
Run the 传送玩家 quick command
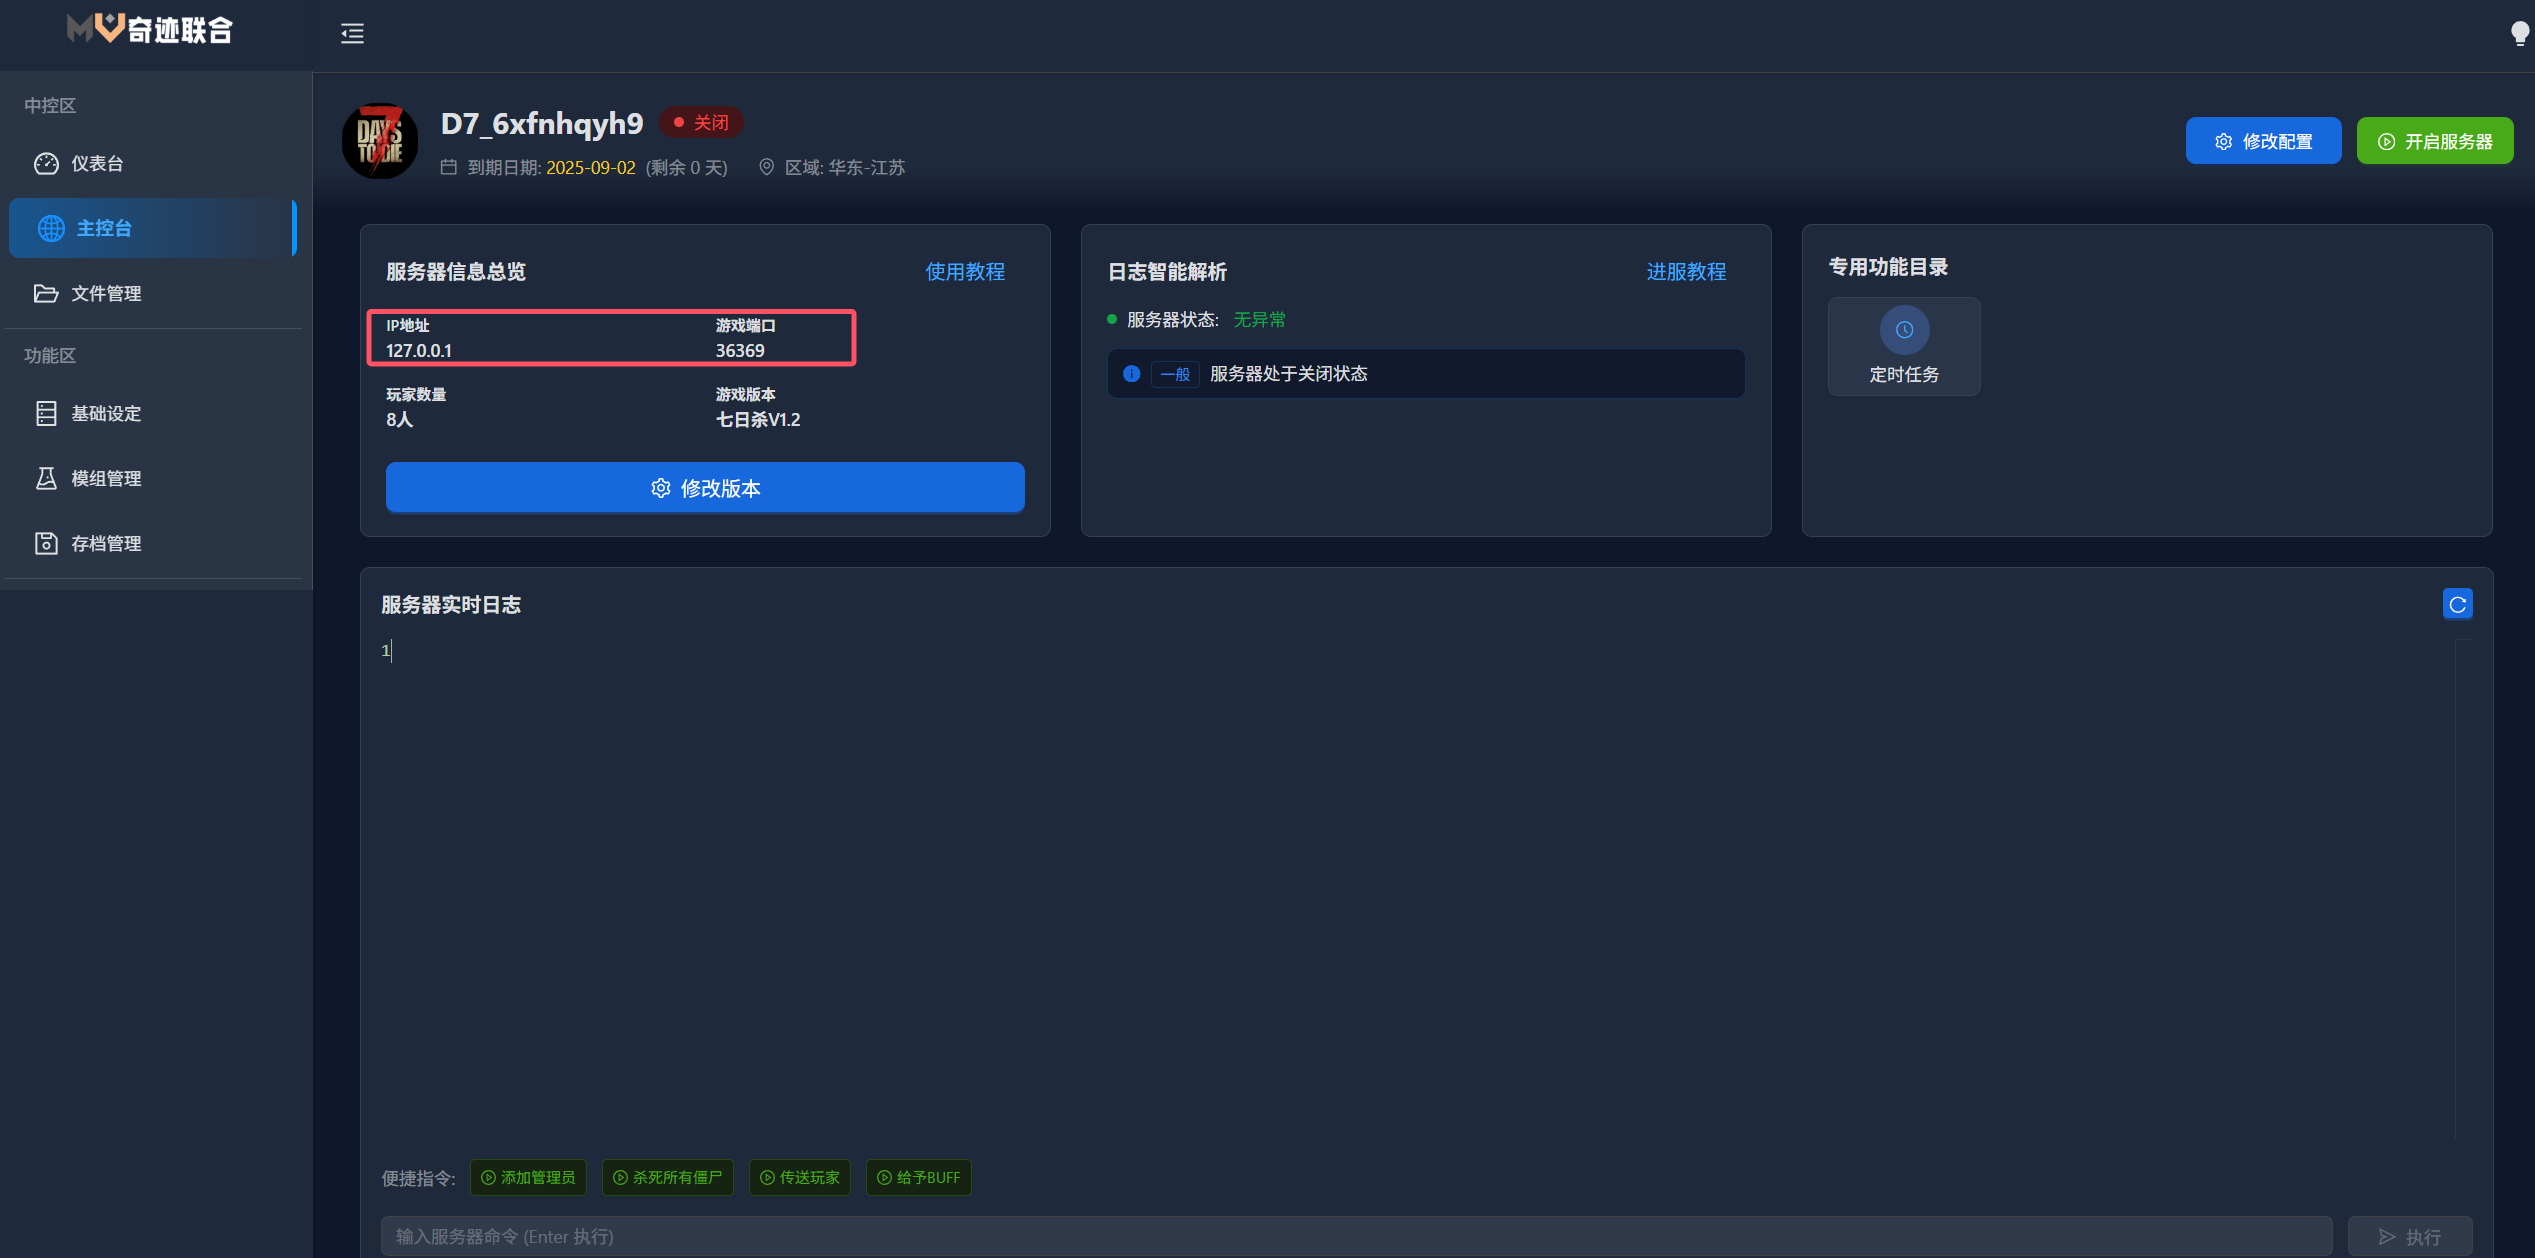click(x=800, y=1177)
